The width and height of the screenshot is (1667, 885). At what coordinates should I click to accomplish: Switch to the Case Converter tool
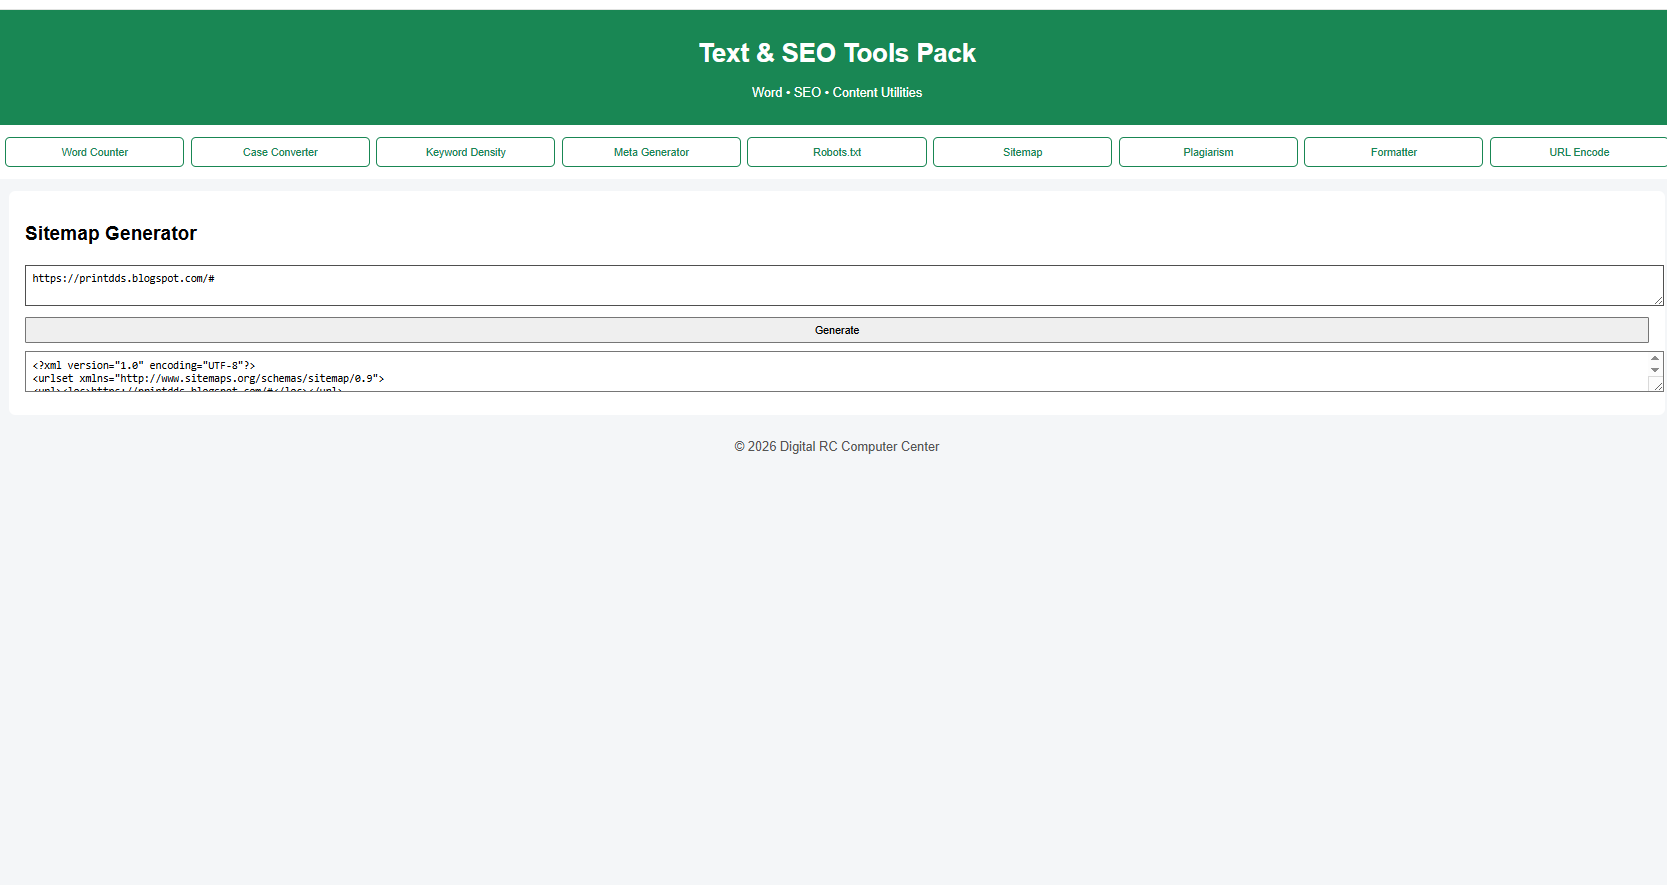pos(280,152)
